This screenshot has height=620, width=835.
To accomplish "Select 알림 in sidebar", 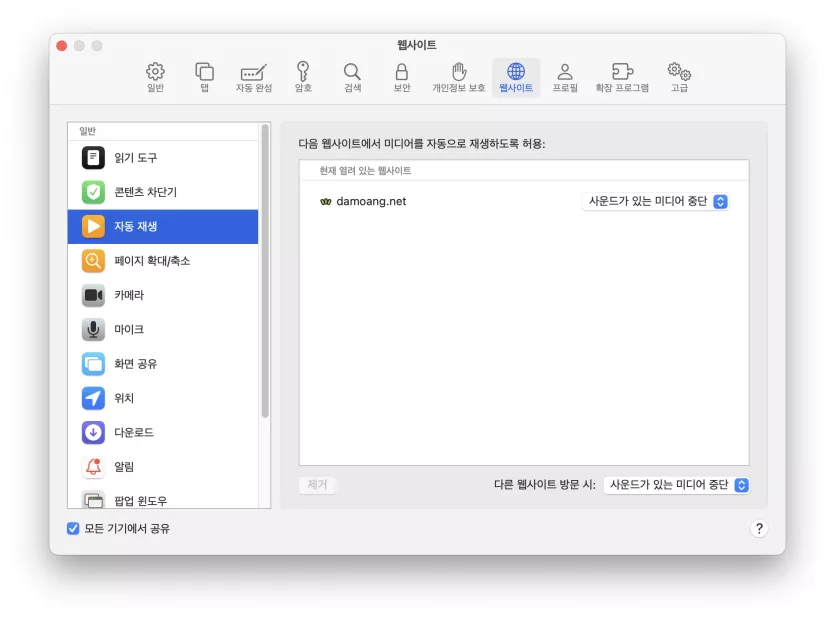I will [x=163, y=467].
